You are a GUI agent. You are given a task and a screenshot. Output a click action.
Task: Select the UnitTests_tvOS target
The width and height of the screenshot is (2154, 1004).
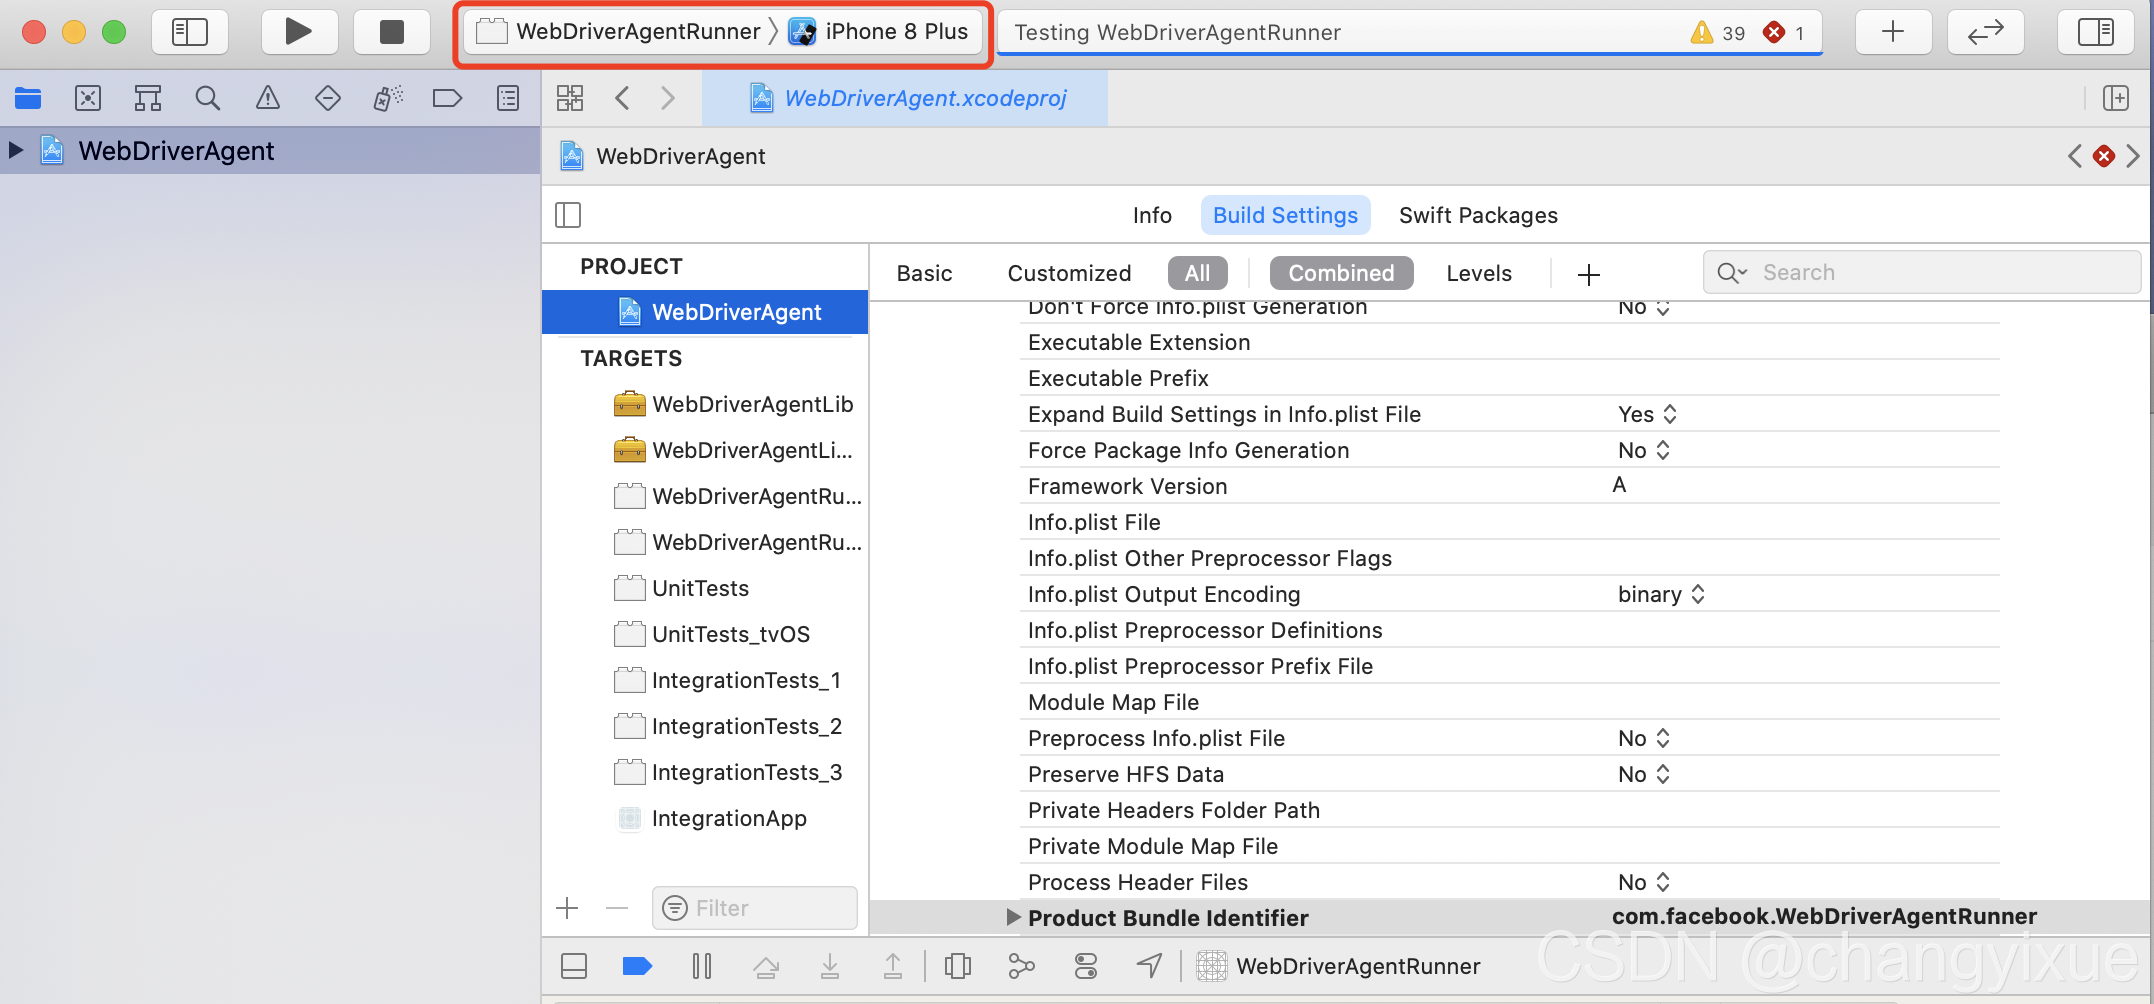[x=711, y=634]
